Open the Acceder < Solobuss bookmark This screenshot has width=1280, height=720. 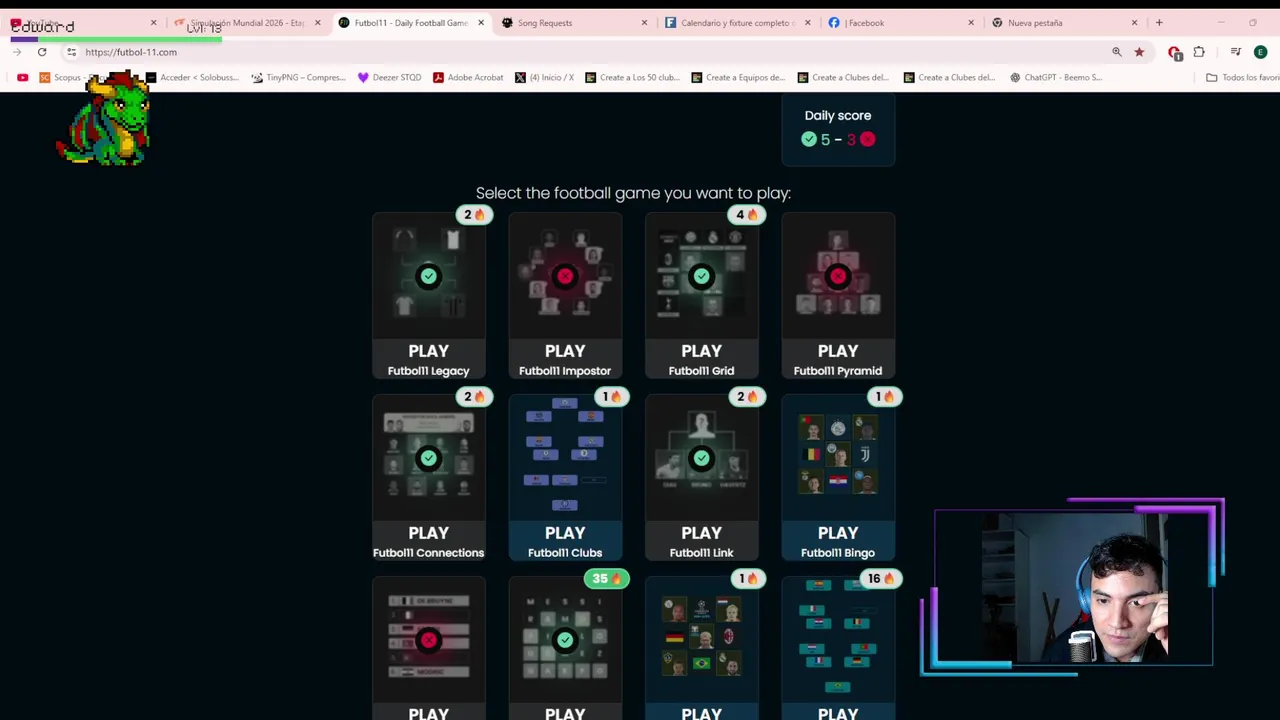[x=193, y=77]
